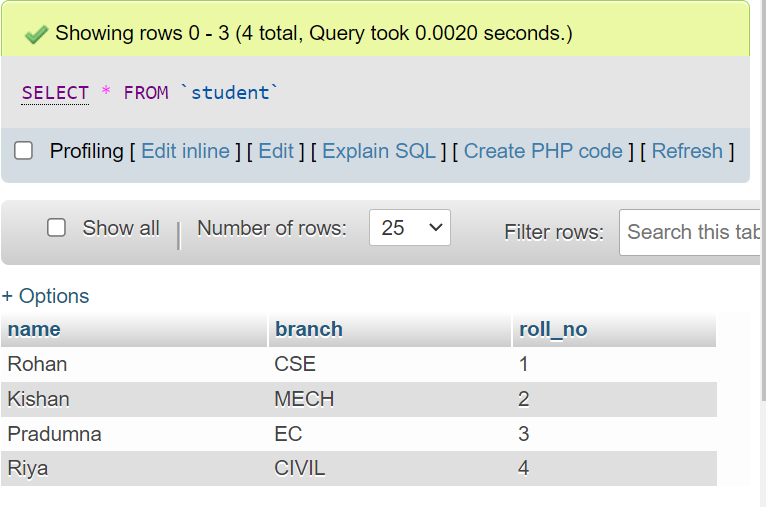
Task: Select the MECH branch cell
Action: tap(304, 399)
